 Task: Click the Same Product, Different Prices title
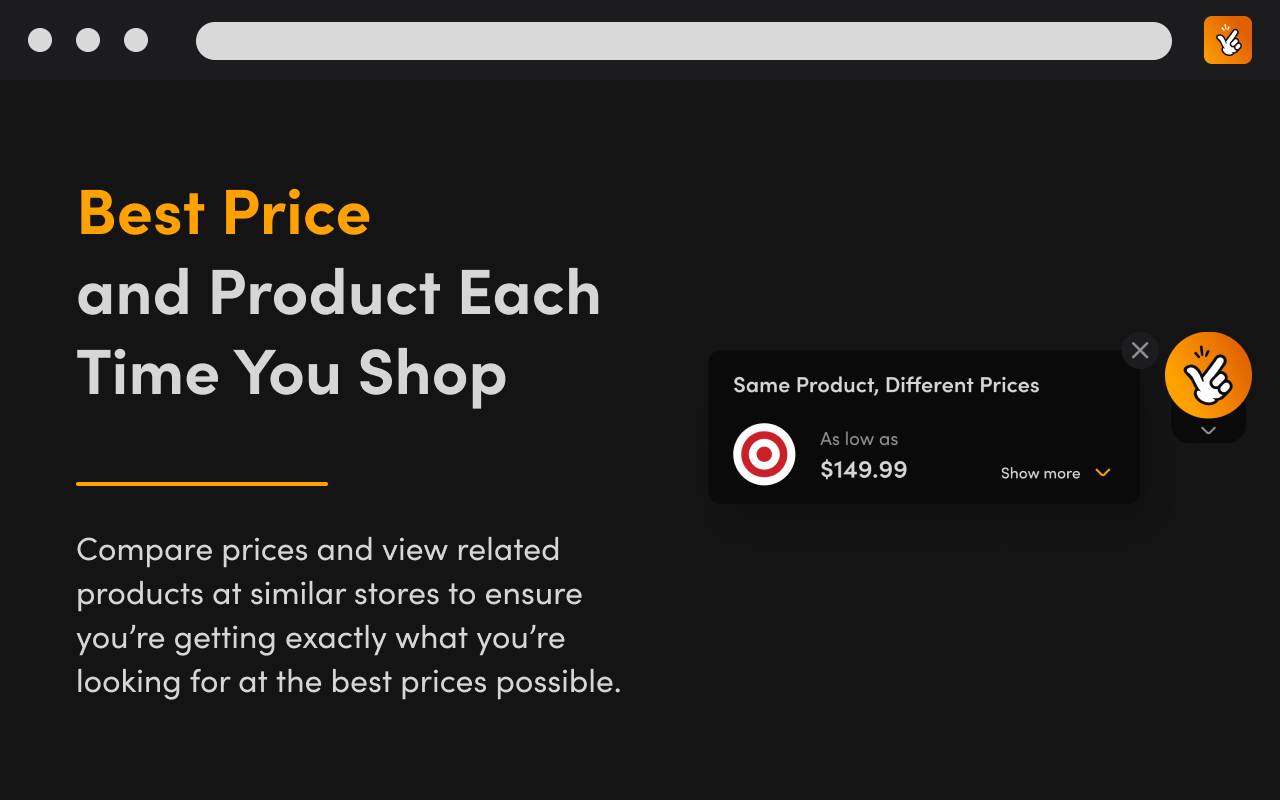(x=886, y=385)
